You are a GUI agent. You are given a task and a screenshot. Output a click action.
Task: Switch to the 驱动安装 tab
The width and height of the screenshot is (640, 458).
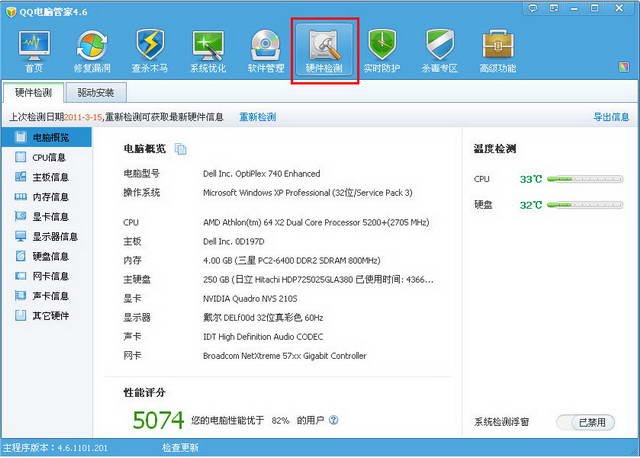pyautogui.click(x=97, y=93)
